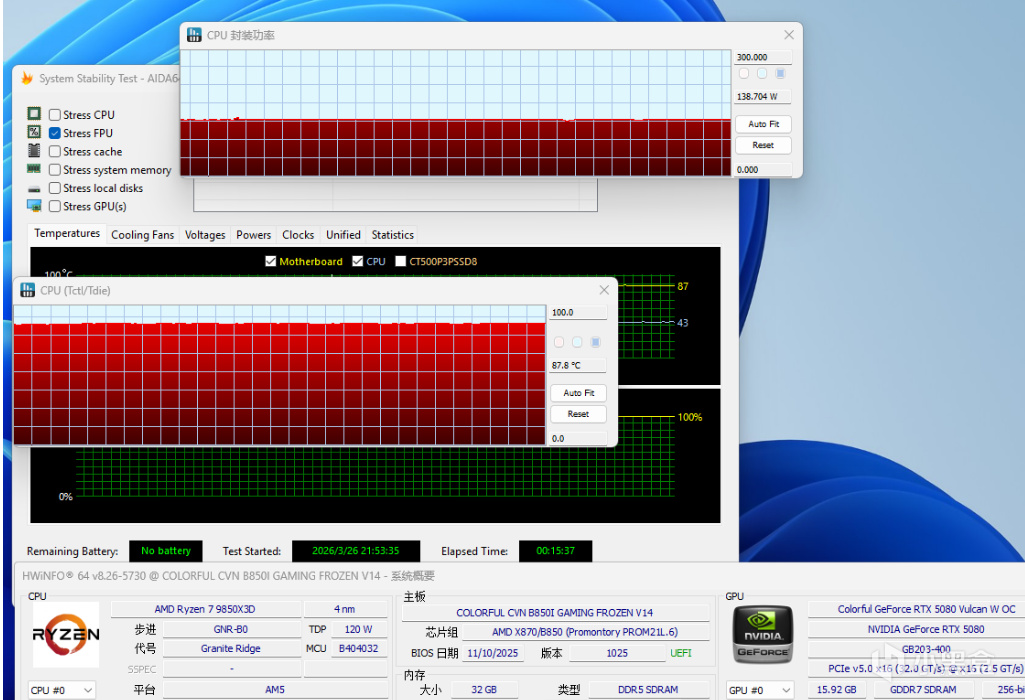Click the monitor icon beside Stress GPU(s)
The height and width of the screenshot is (700, 1025).
click(x=34, y=206)
